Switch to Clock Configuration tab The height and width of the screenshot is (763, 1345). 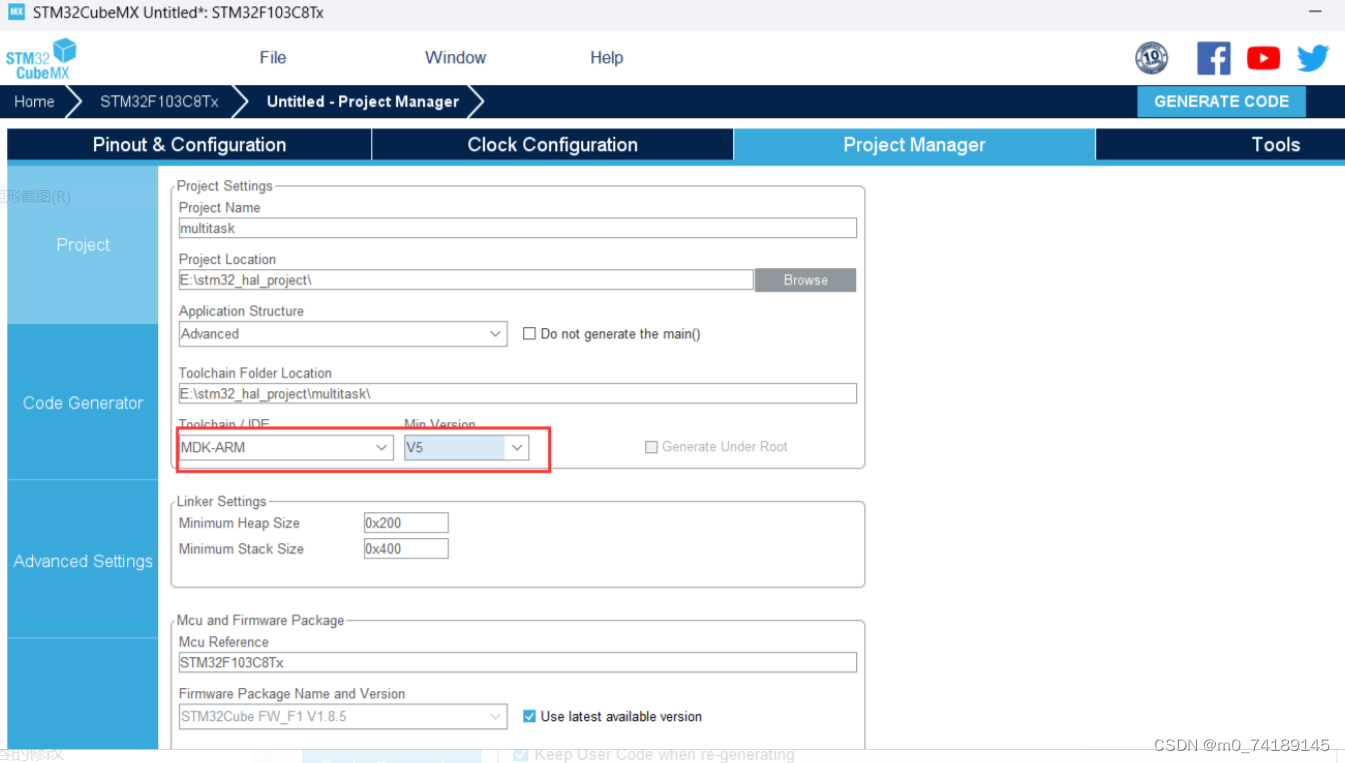pos(553,145)
